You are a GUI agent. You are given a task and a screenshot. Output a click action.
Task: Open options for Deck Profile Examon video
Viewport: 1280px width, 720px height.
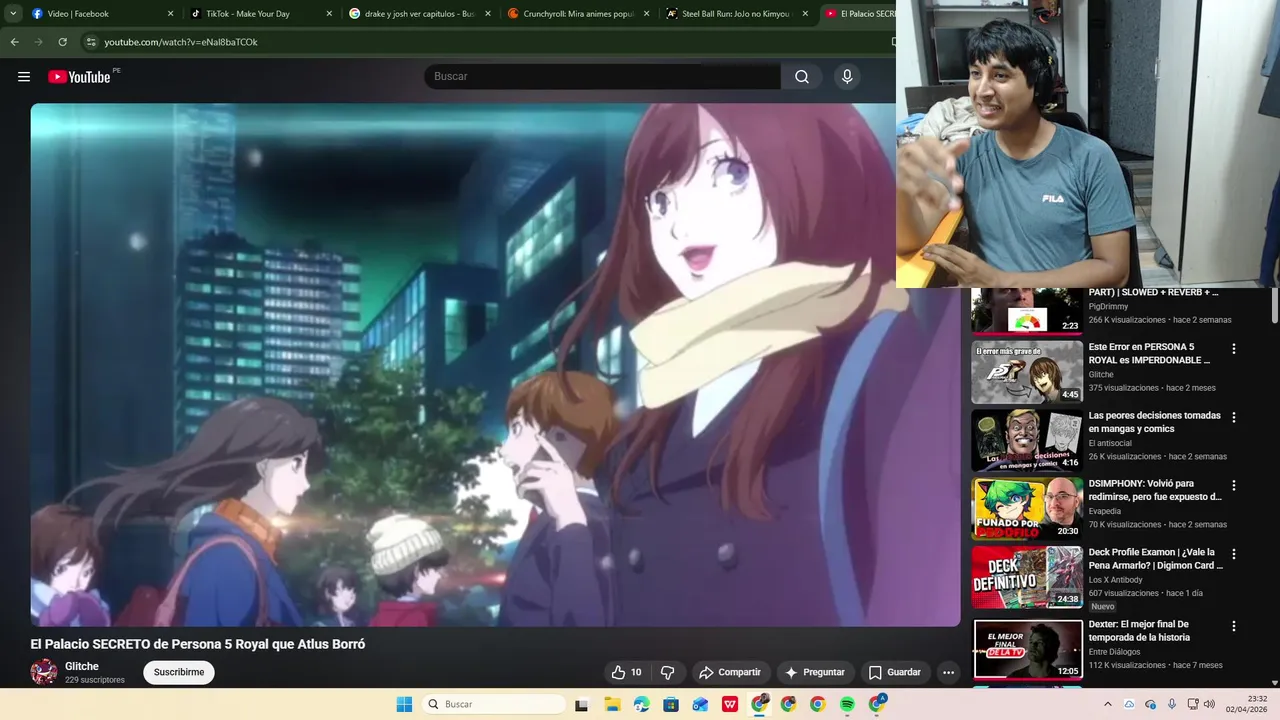pos(1234,554)
